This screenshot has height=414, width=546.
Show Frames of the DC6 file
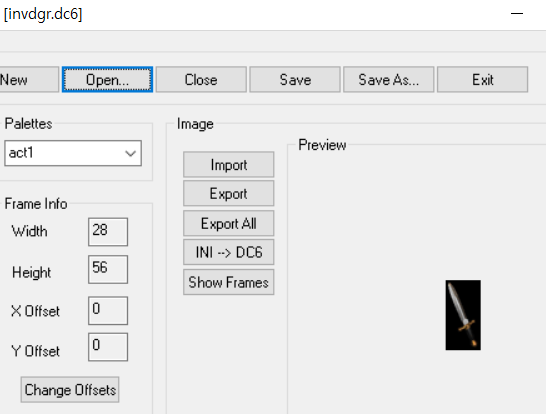pos(228,282)
